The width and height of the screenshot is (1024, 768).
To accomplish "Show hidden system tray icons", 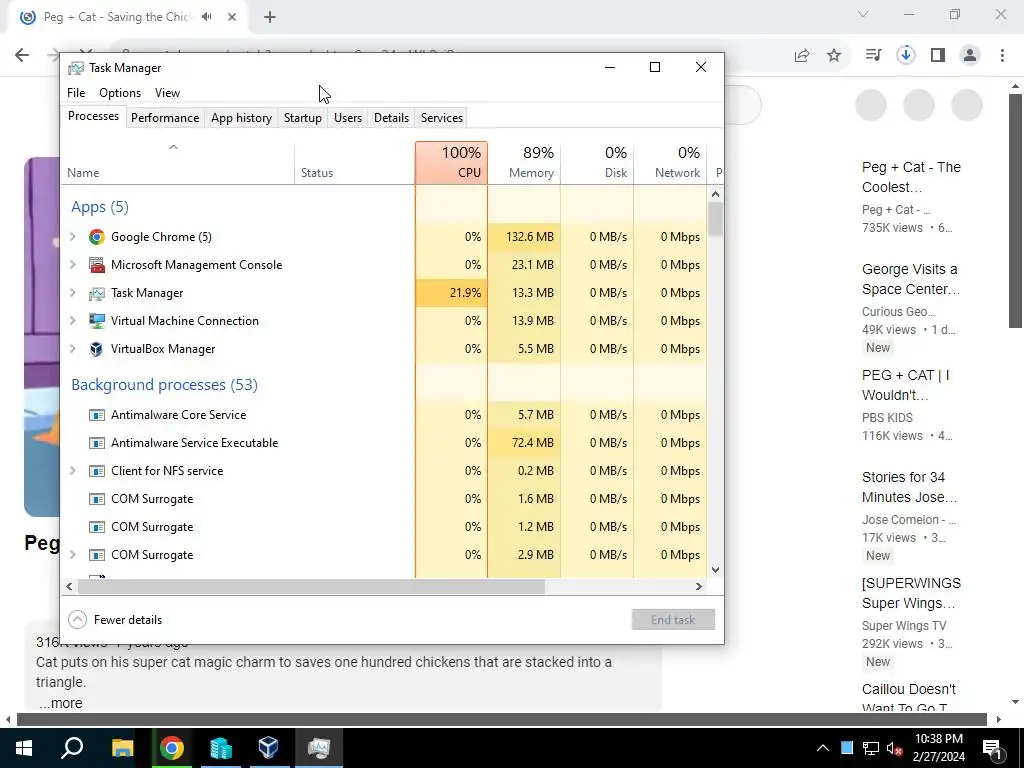I will click(823, 748).
